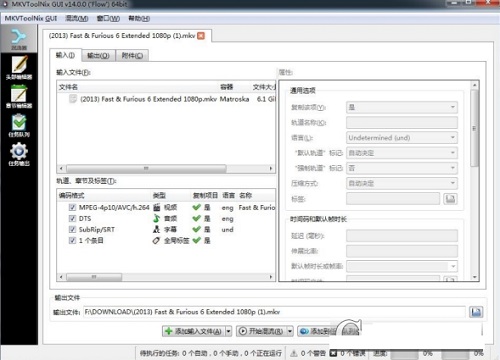Viewport: 500px width, 360px height.
Task: Click the file icon beside source mkv filename
Action: 73,99
